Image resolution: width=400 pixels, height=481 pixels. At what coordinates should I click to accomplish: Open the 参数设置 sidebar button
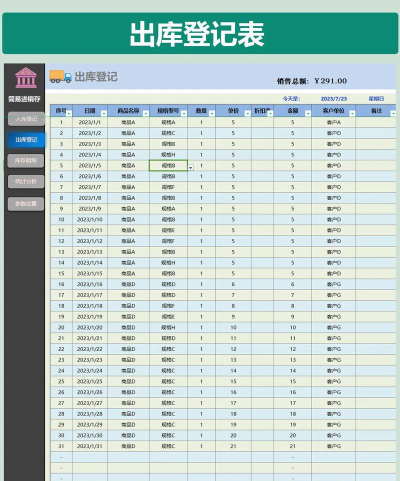pyautogui.click(x=26, y=204)
